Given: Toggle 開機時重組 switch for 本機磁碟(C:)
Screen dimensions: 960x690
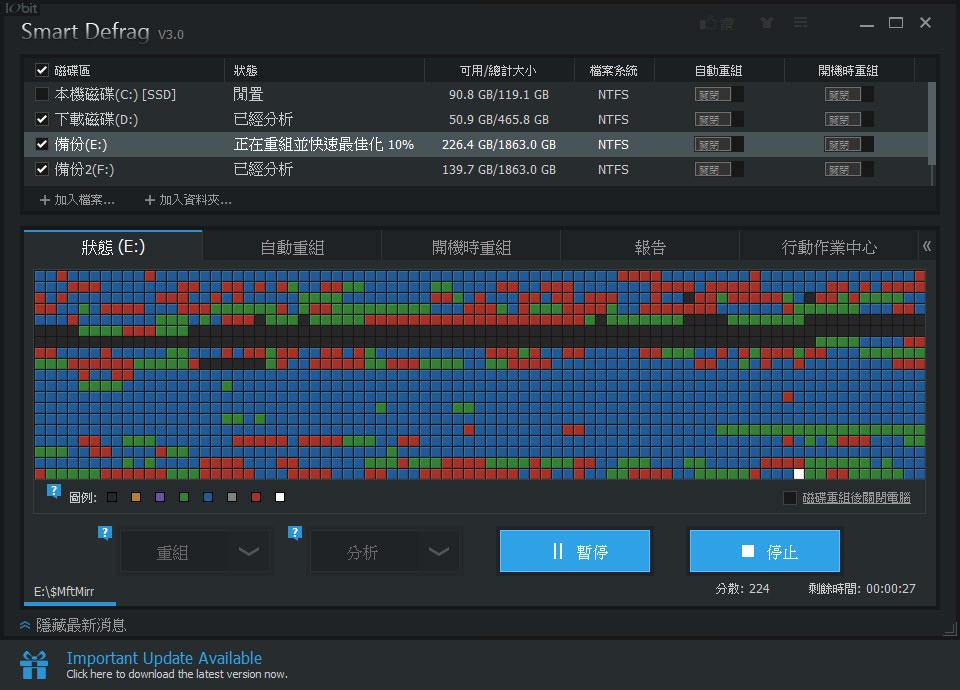Looking at the screenshot, I should (849, 94).
